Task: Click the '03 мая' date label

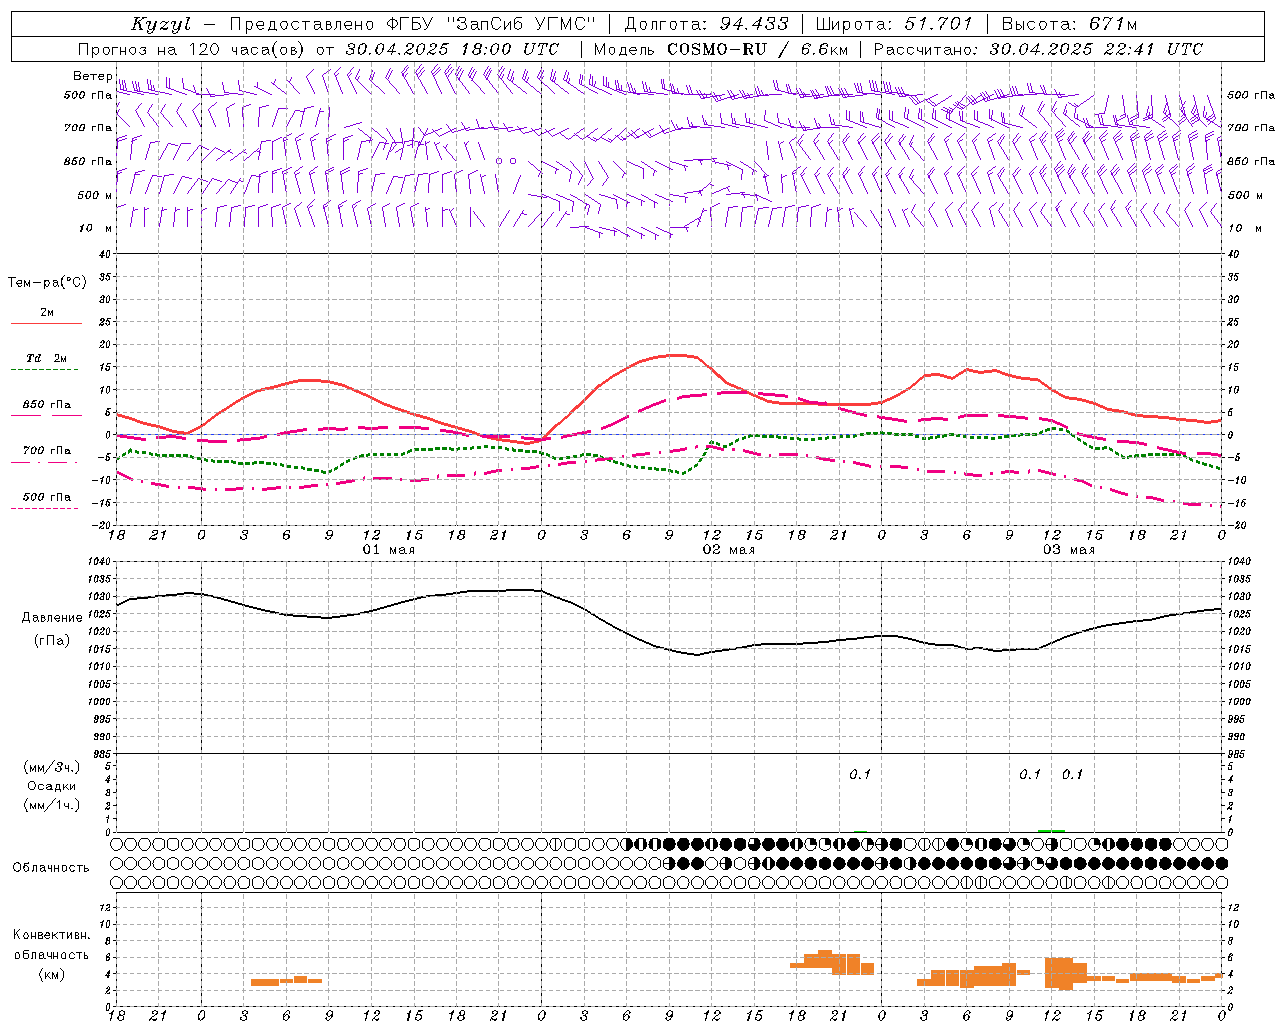Action: [x=1069, y=550]
